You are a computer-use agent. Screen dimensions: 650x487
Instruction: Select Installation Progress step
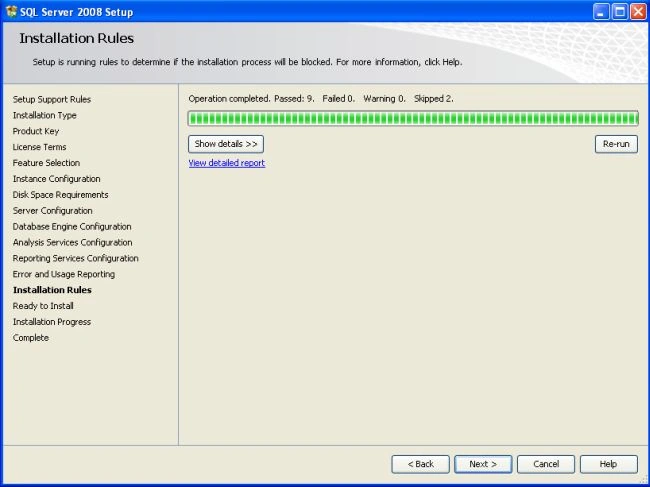tap(52, 322)
